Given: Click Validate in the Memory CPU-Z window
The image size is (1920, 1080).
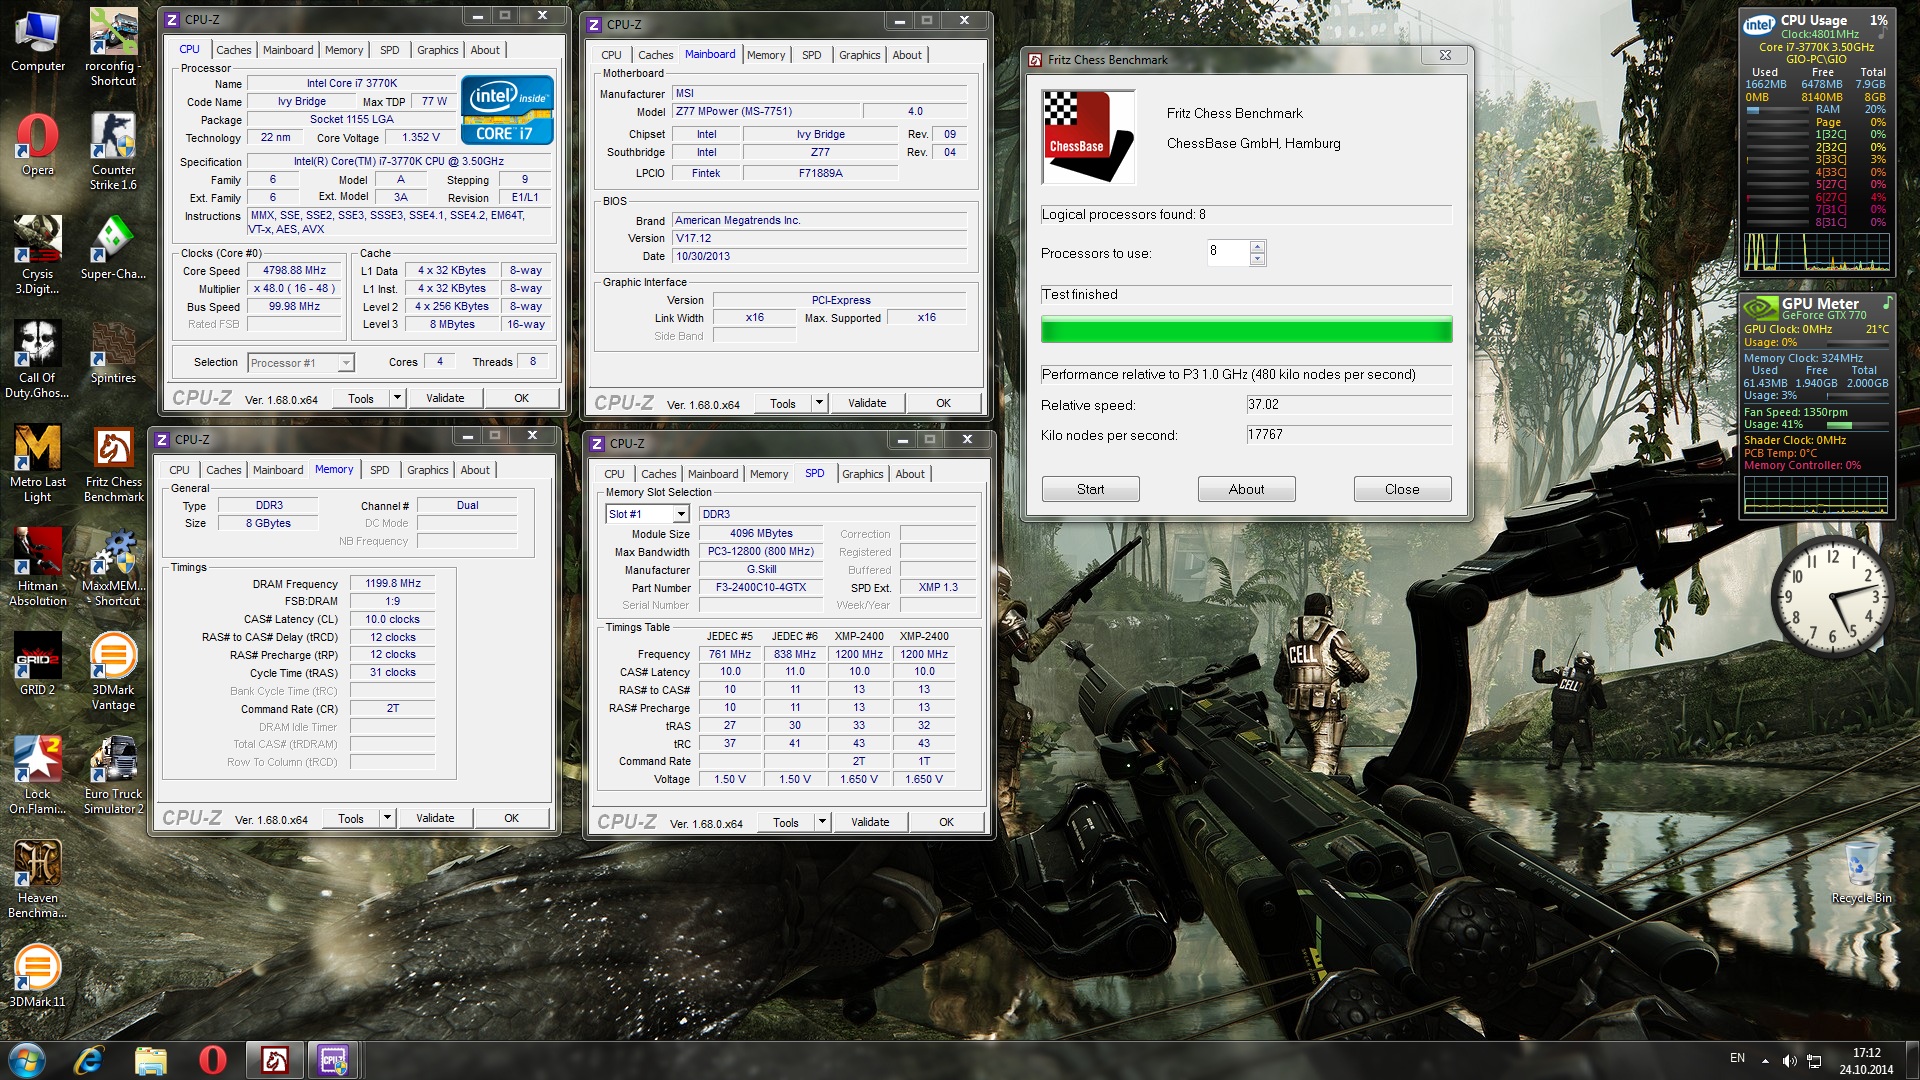Looking at the screenshot, I should pos(435,818).
